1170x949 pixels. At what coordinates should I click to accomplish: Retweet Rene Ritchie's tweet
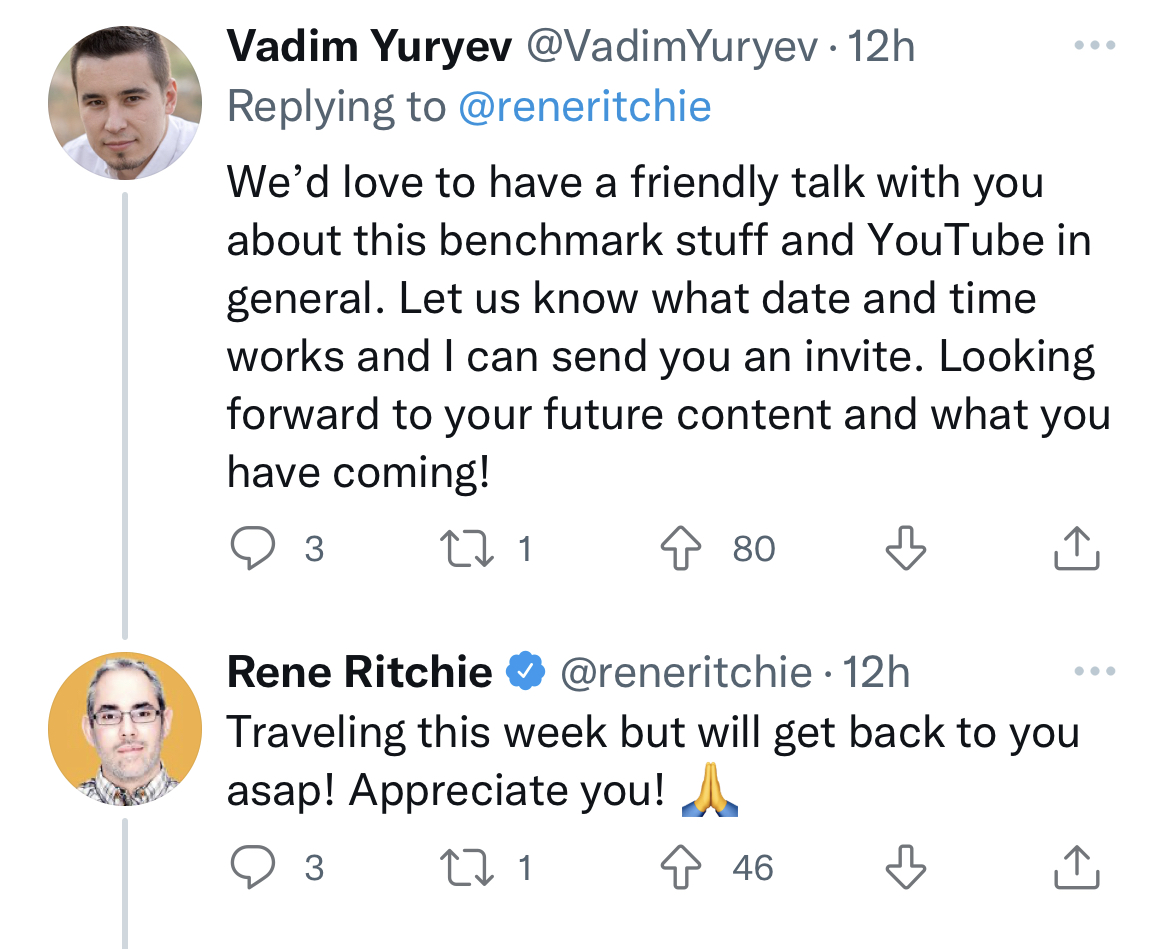pos(467,866)
